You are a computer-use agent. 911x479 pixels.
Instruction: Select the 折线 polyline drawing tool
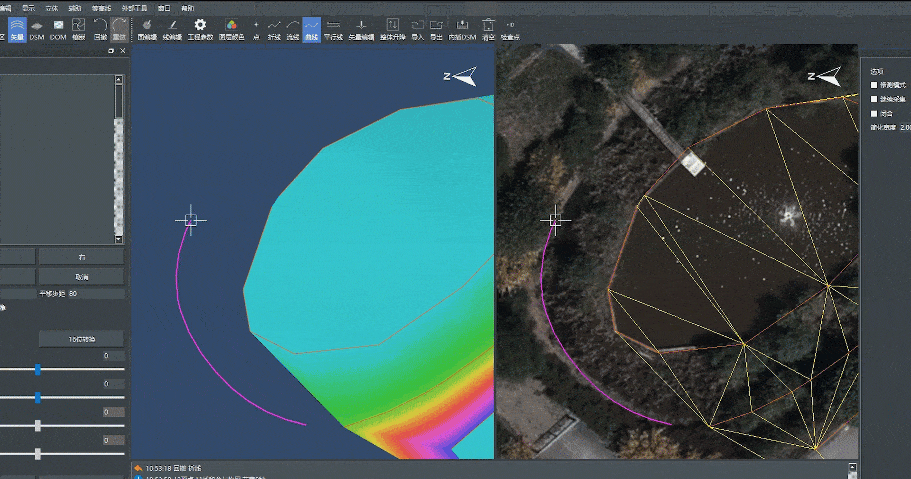point(273,27)
